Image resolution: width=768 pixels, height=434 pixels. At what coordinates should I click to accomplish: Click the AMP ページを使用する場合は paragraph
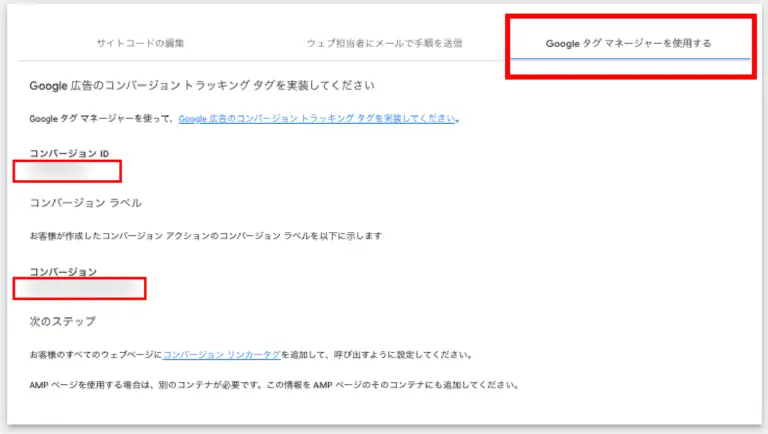[x=274, y=385]
